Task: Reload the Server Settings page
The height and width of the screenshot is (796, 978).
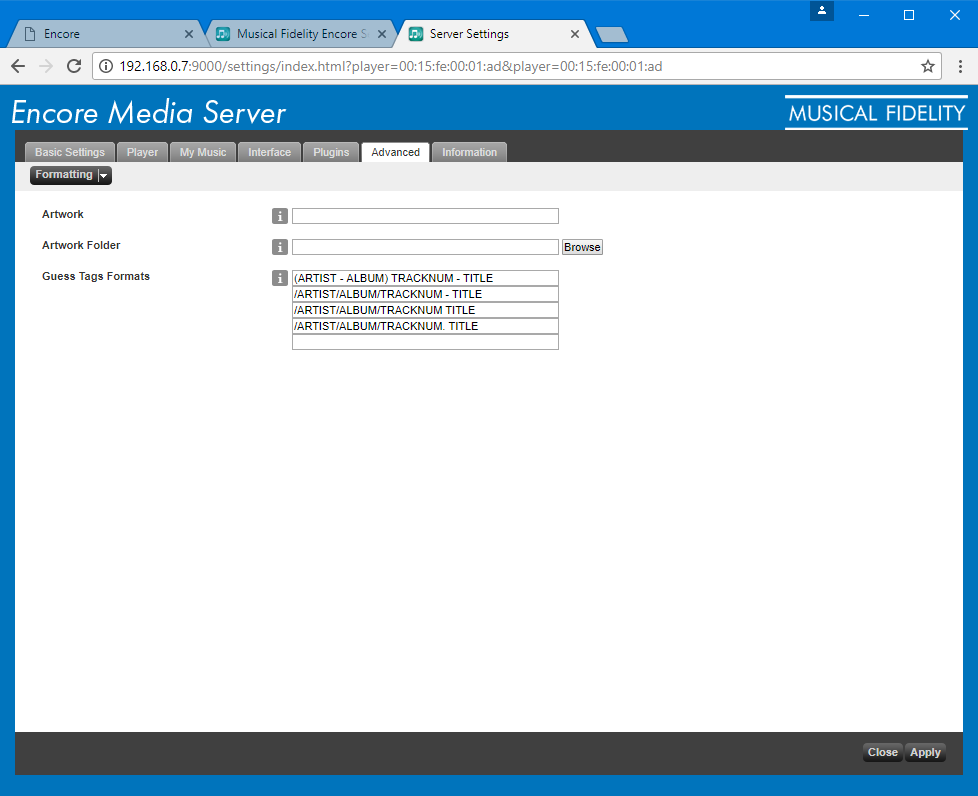Action: pyautogui.click(x=74, y=66)
